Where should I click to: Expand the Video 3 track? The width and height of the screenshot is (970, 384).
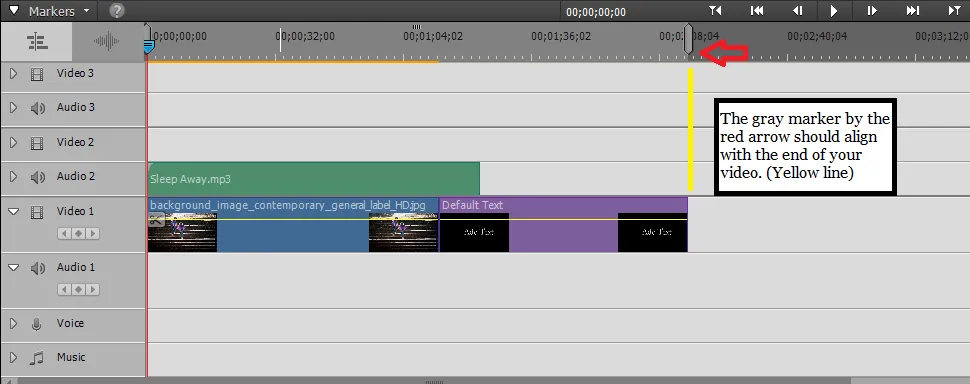tap(14, 74)
